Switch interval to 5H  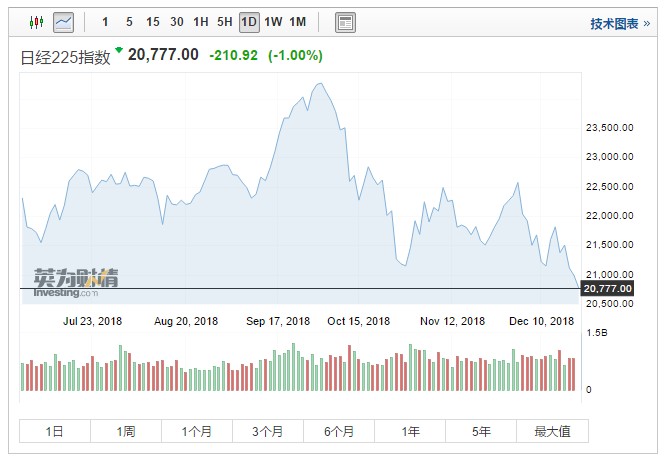click(x=225, y=22)
